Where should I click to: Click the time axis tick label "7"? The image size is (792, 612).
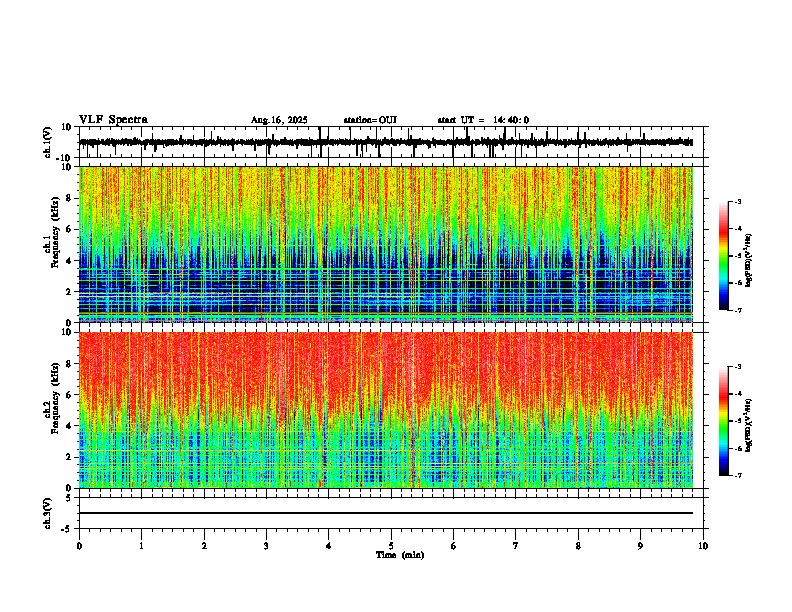pos(516,546)
